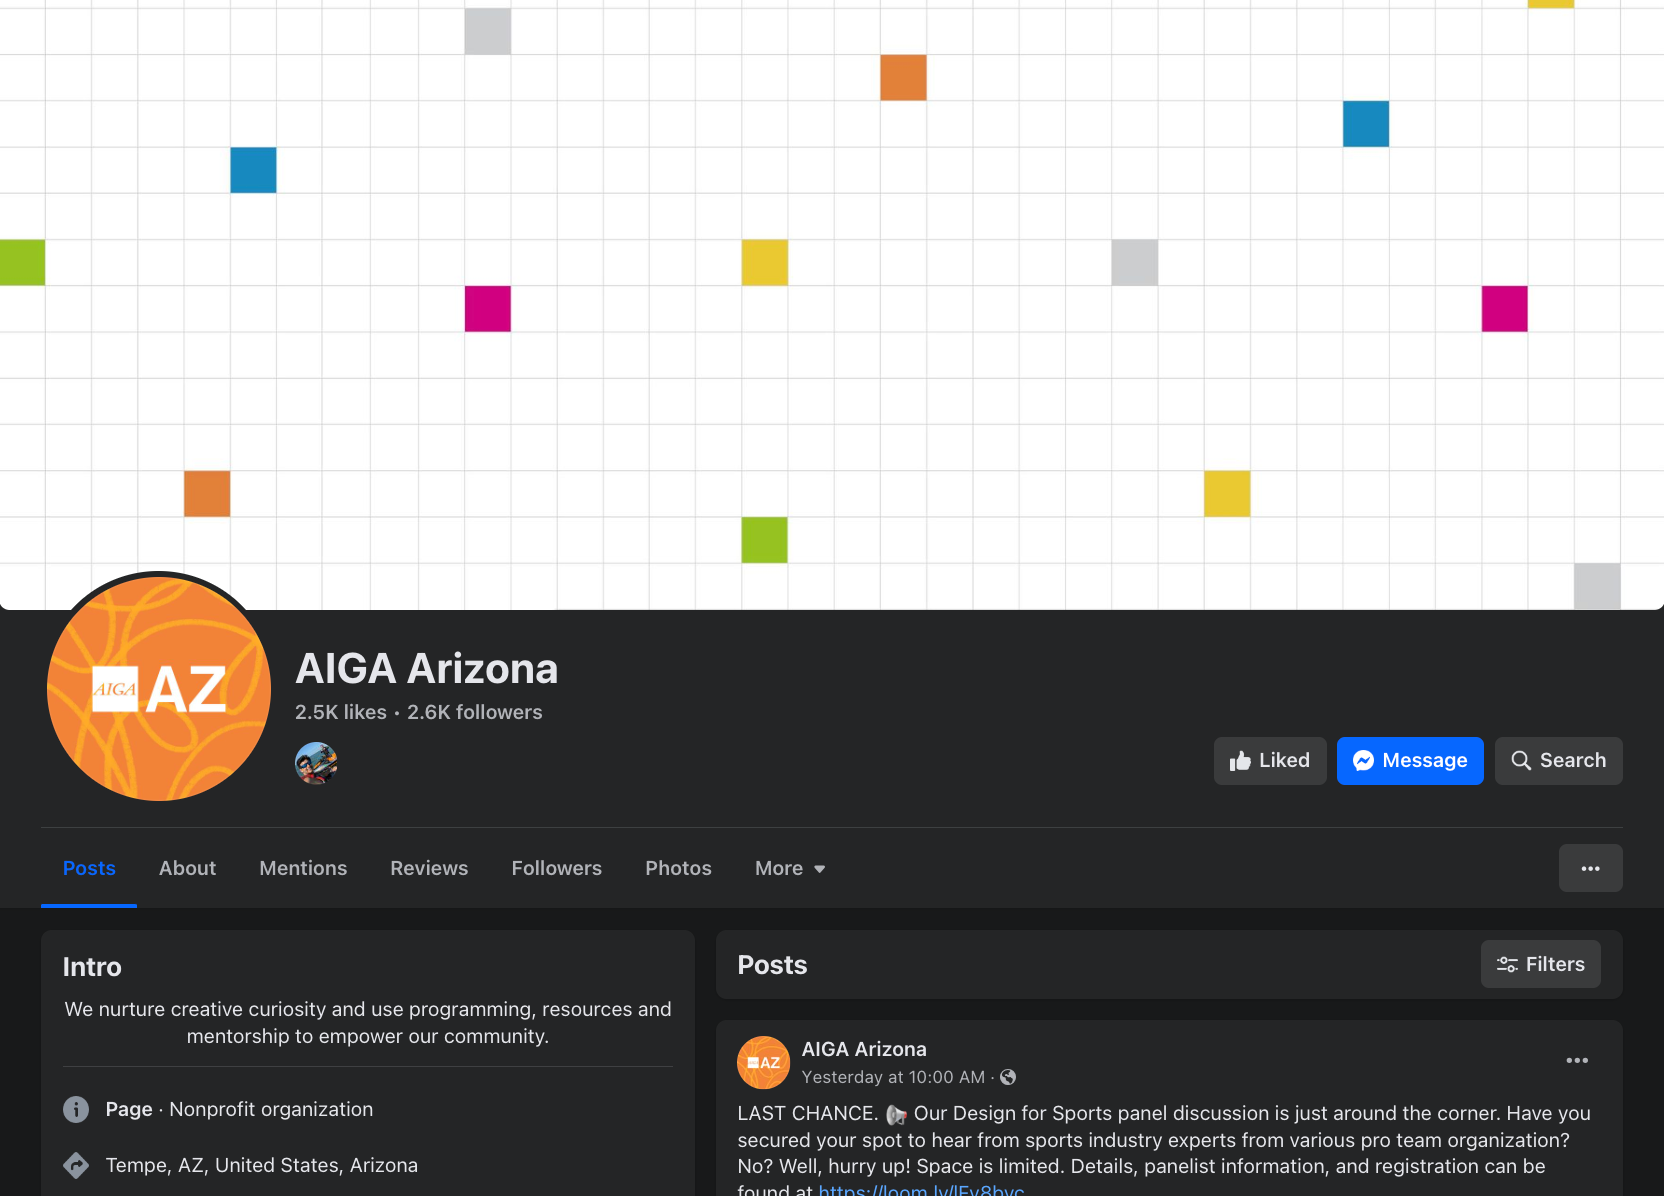
Task: Open AIGA Arizona post author name link
Action: [x=864, y=1049]
